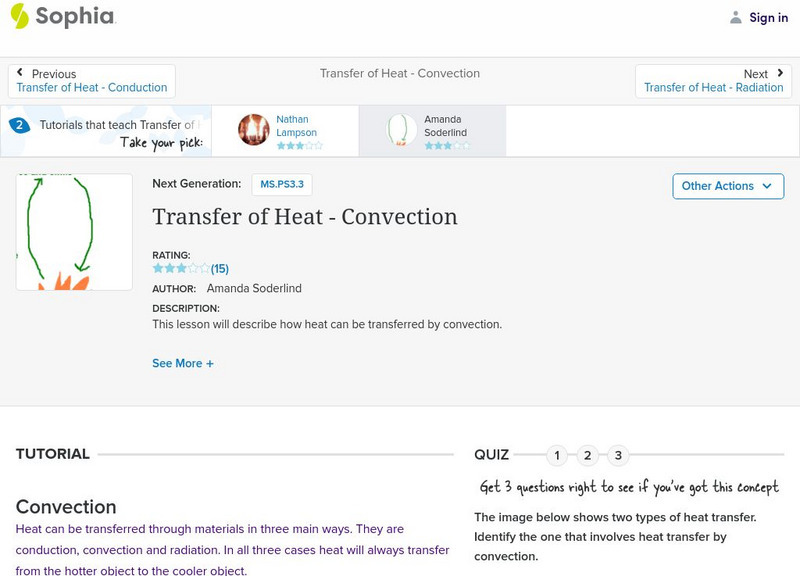This screenshot has height=576, width=800.
Task: Click the convection lesson thumbnail image
Action: pyautogui.click(x=74, y=232)
